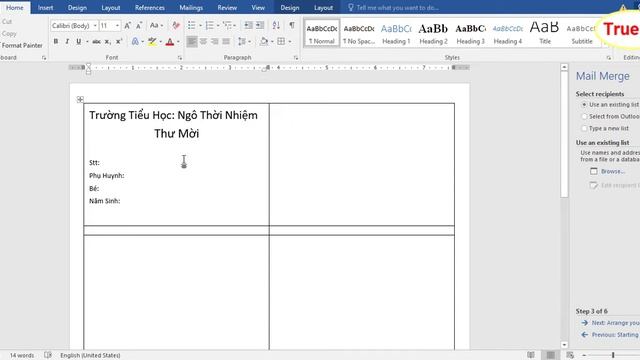Open font color dropdown arrow
640x360 pixels.
coord(178,42)
